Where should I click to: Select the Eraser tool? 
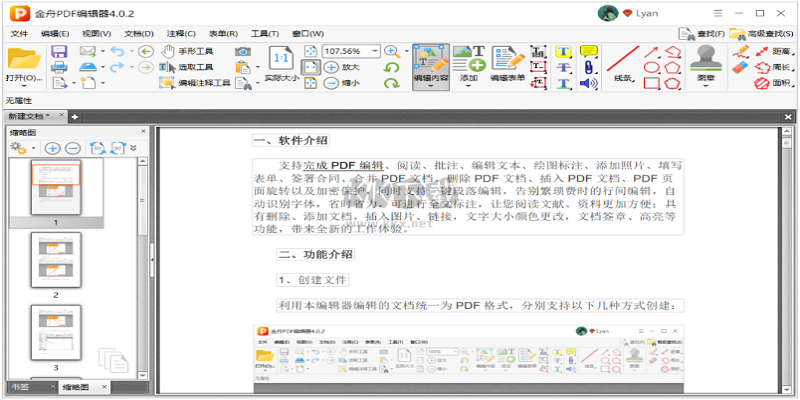coord(740,67)
